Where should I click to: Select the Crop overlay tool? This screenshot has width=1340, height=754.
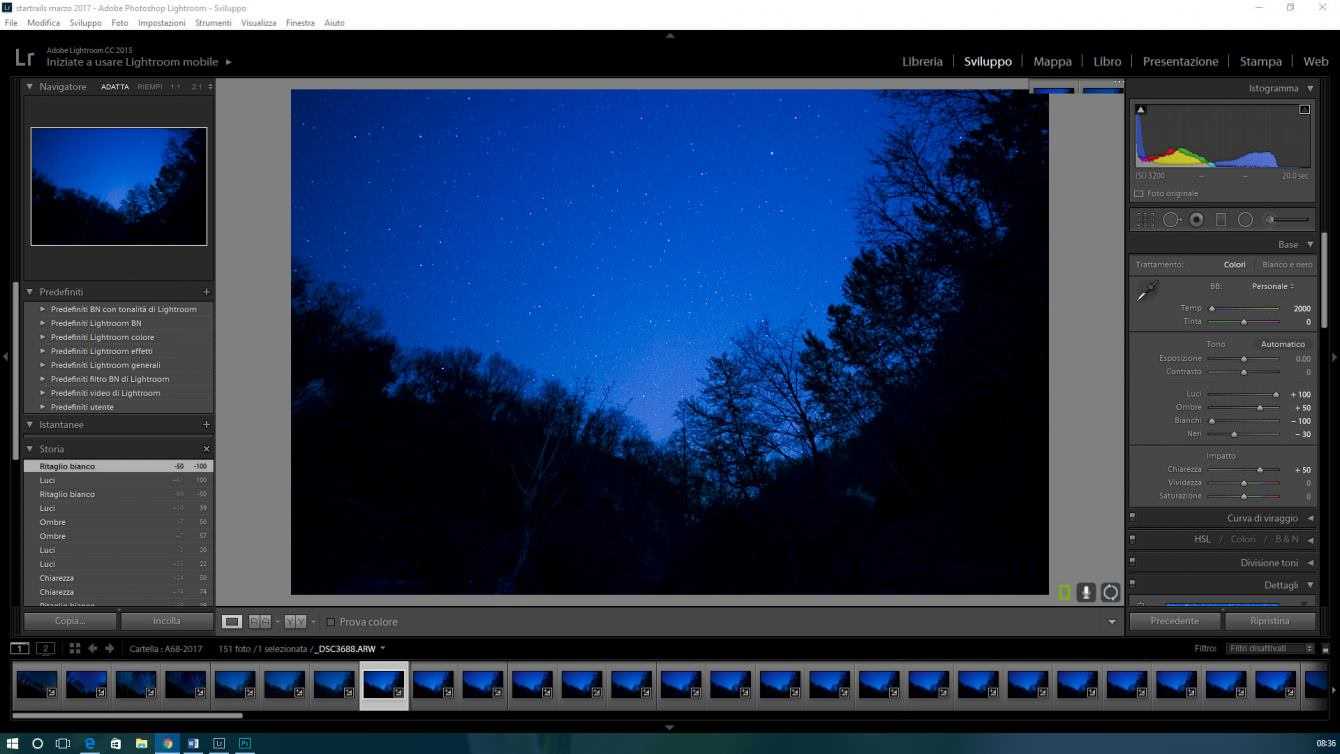(1145, 220)
